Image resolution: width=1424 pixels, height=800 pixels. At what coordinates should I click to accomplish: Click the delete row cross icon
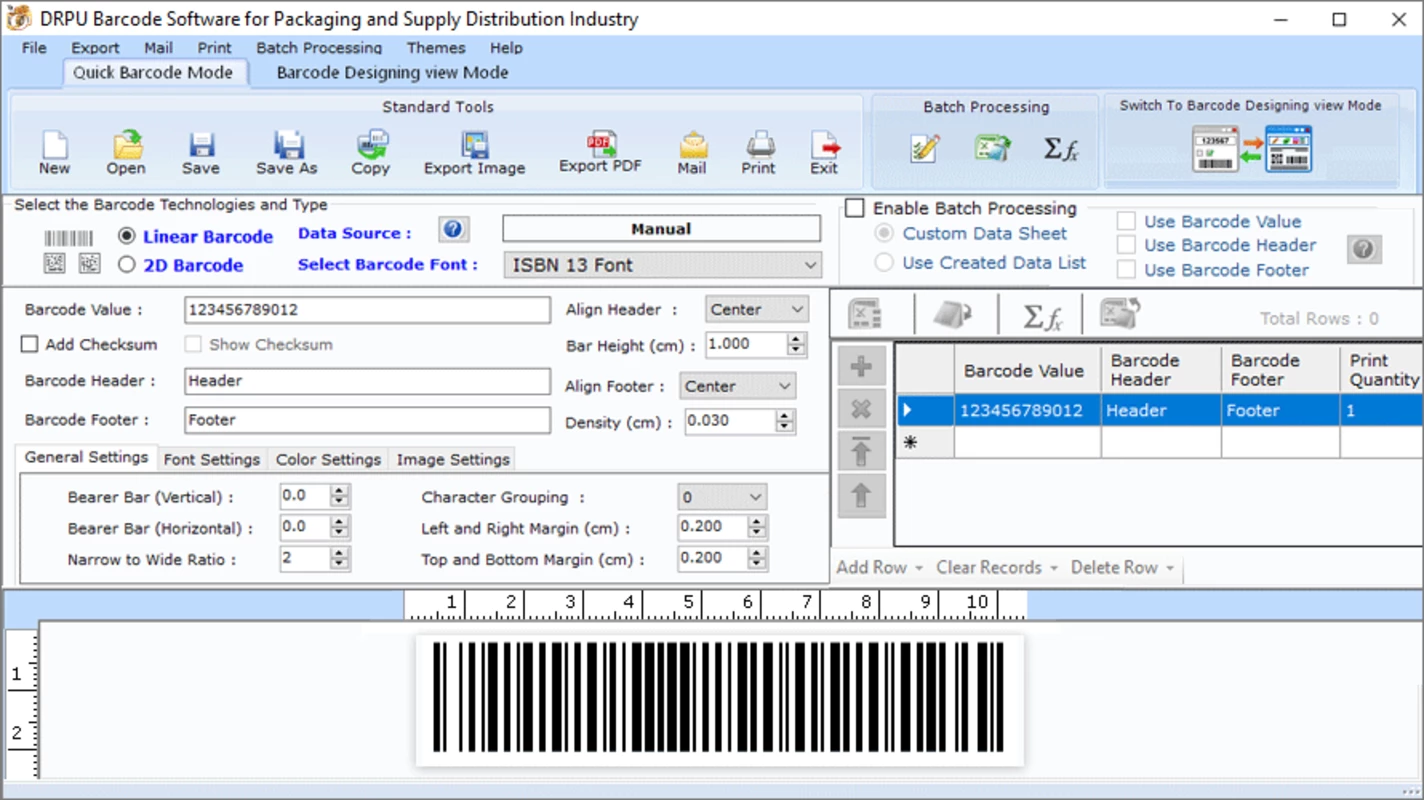pos(861,410)
